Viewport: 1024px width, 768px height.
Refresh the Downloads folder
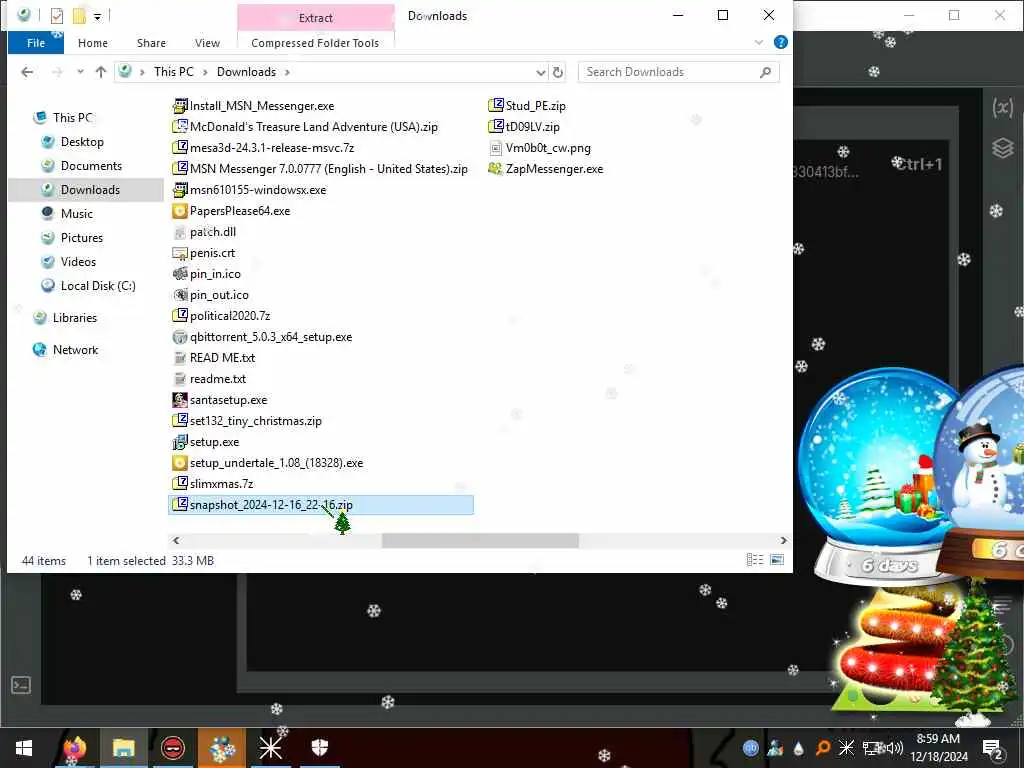point(558,72)
